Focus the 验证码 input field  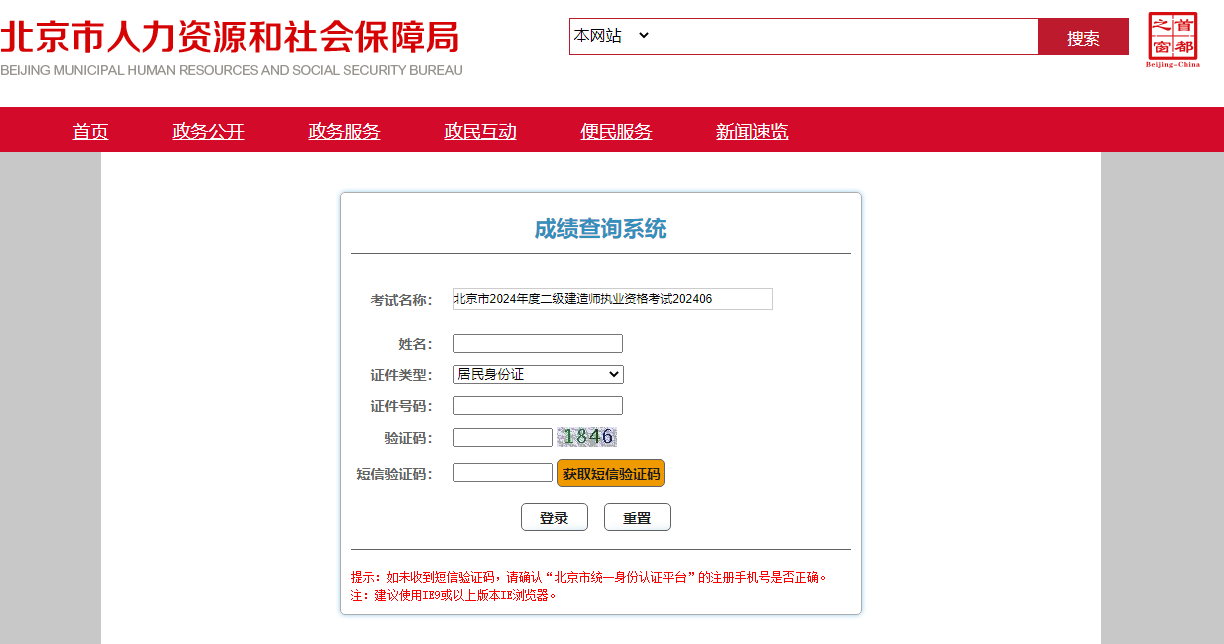pos(502,438)
